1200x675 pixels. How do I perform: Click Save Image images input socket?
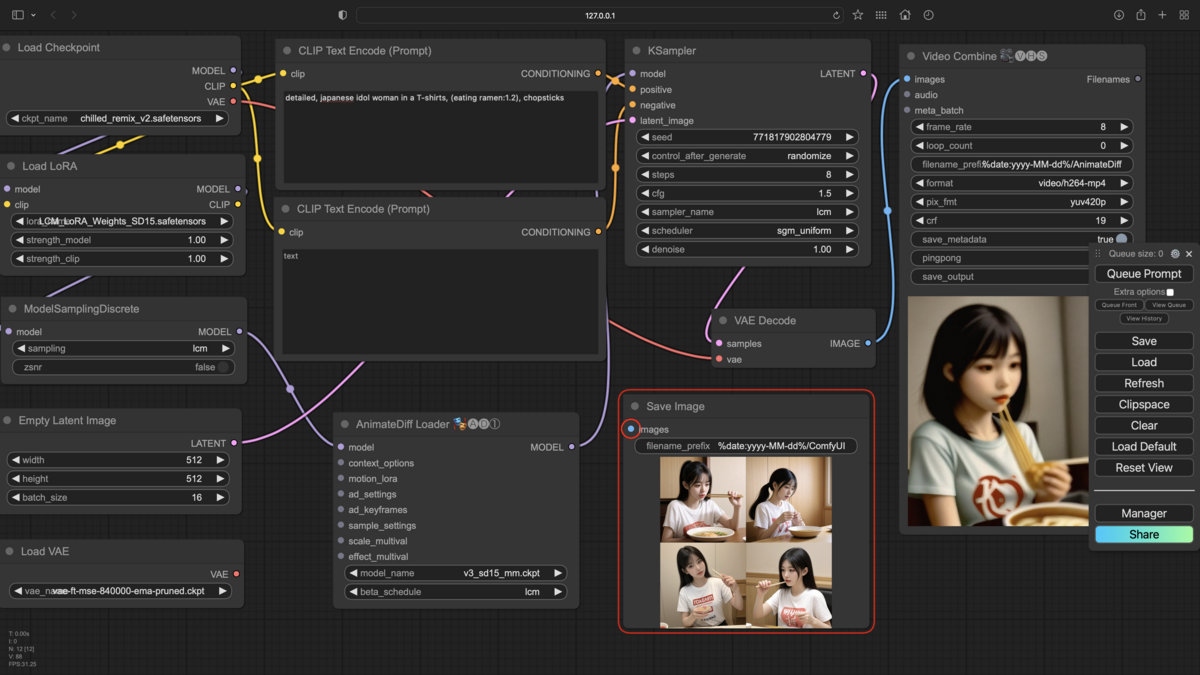(x=631, y=429)
